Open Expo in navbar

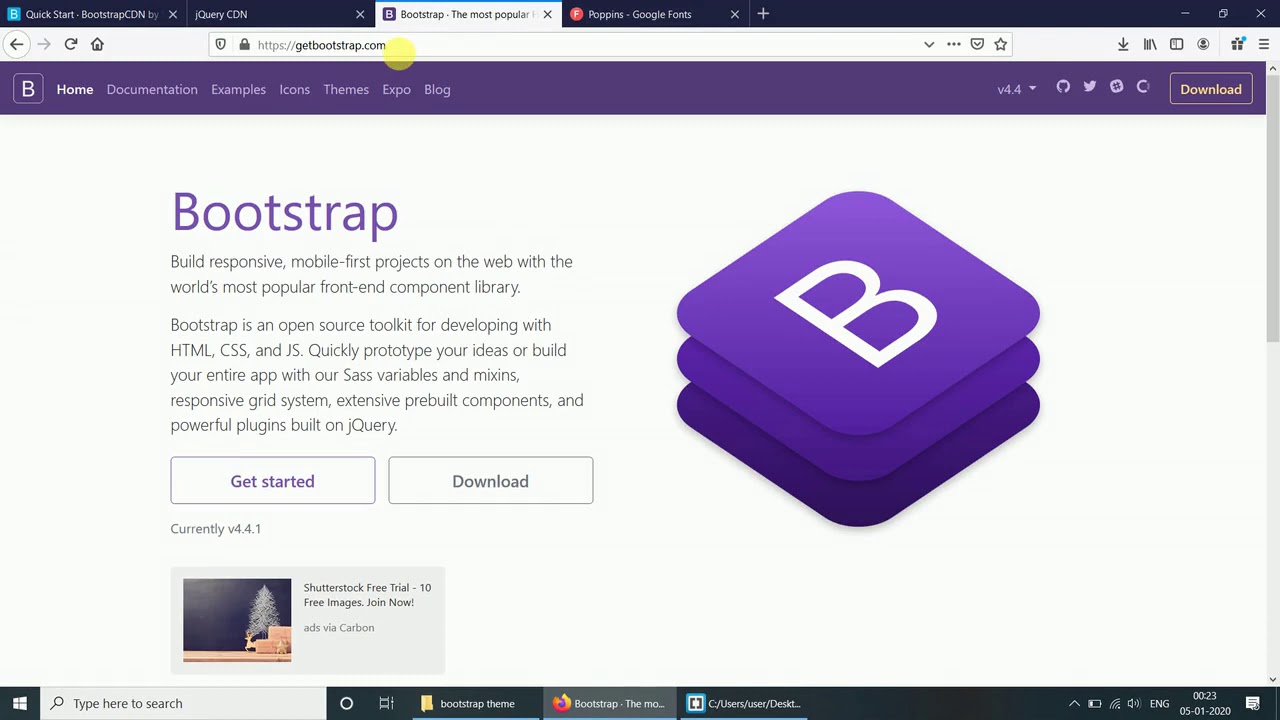pyautogui.click(x=396, y=89)
